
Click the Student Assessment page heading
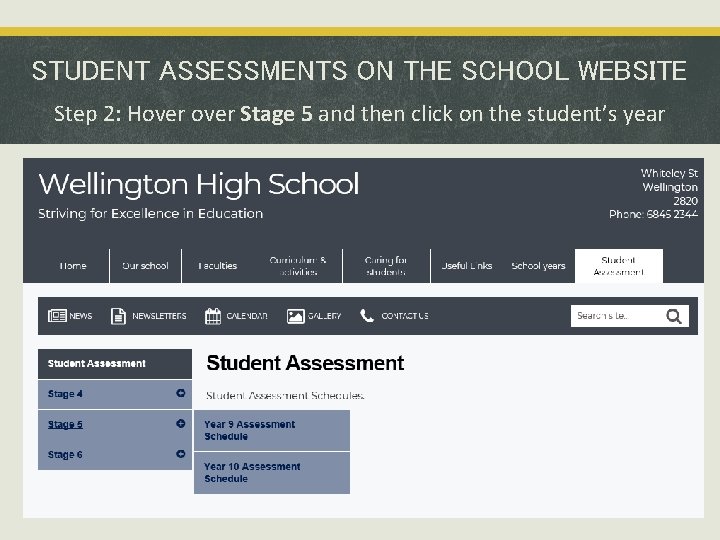[305, 363]
